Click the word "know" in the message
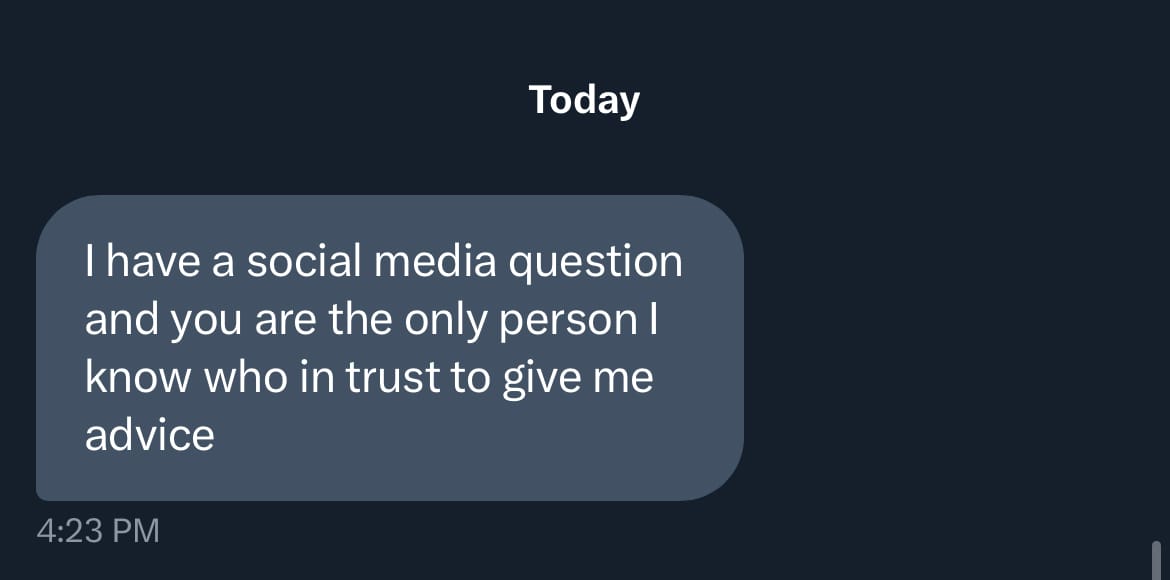This screenshot has height=580, width=1170. coord(139,378)
